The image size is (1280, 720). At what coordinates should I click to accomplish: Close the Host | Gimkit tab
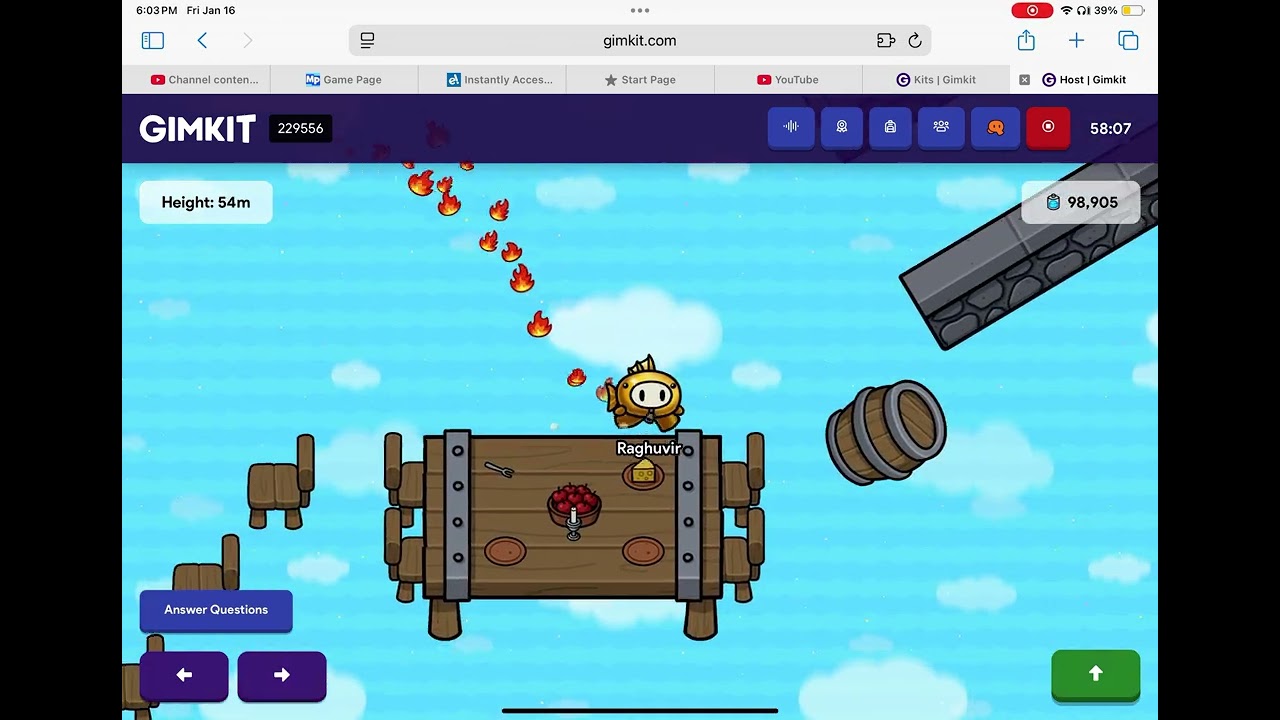(x=1024, y=80)
